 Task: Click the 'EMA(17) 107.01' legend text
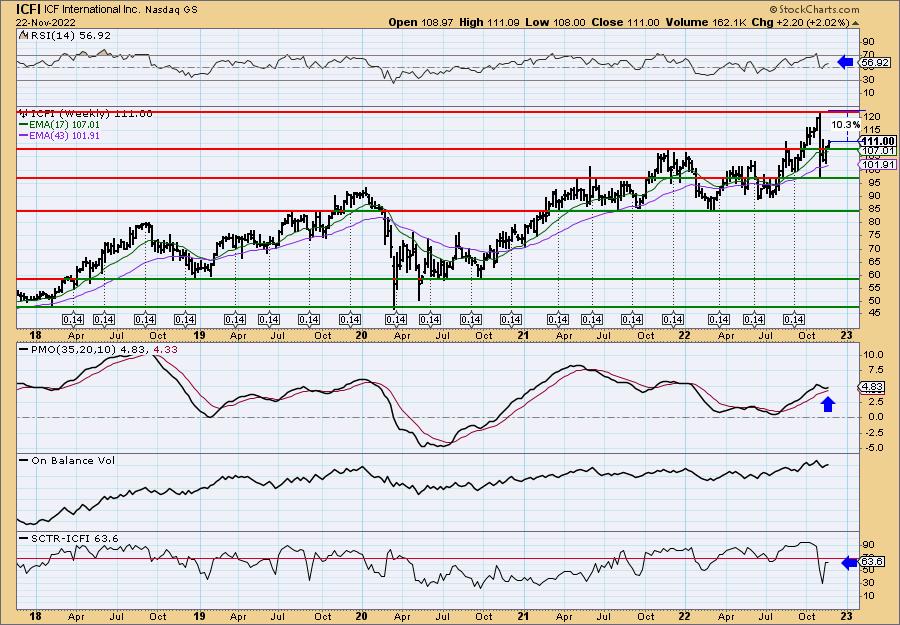point(65,125)
